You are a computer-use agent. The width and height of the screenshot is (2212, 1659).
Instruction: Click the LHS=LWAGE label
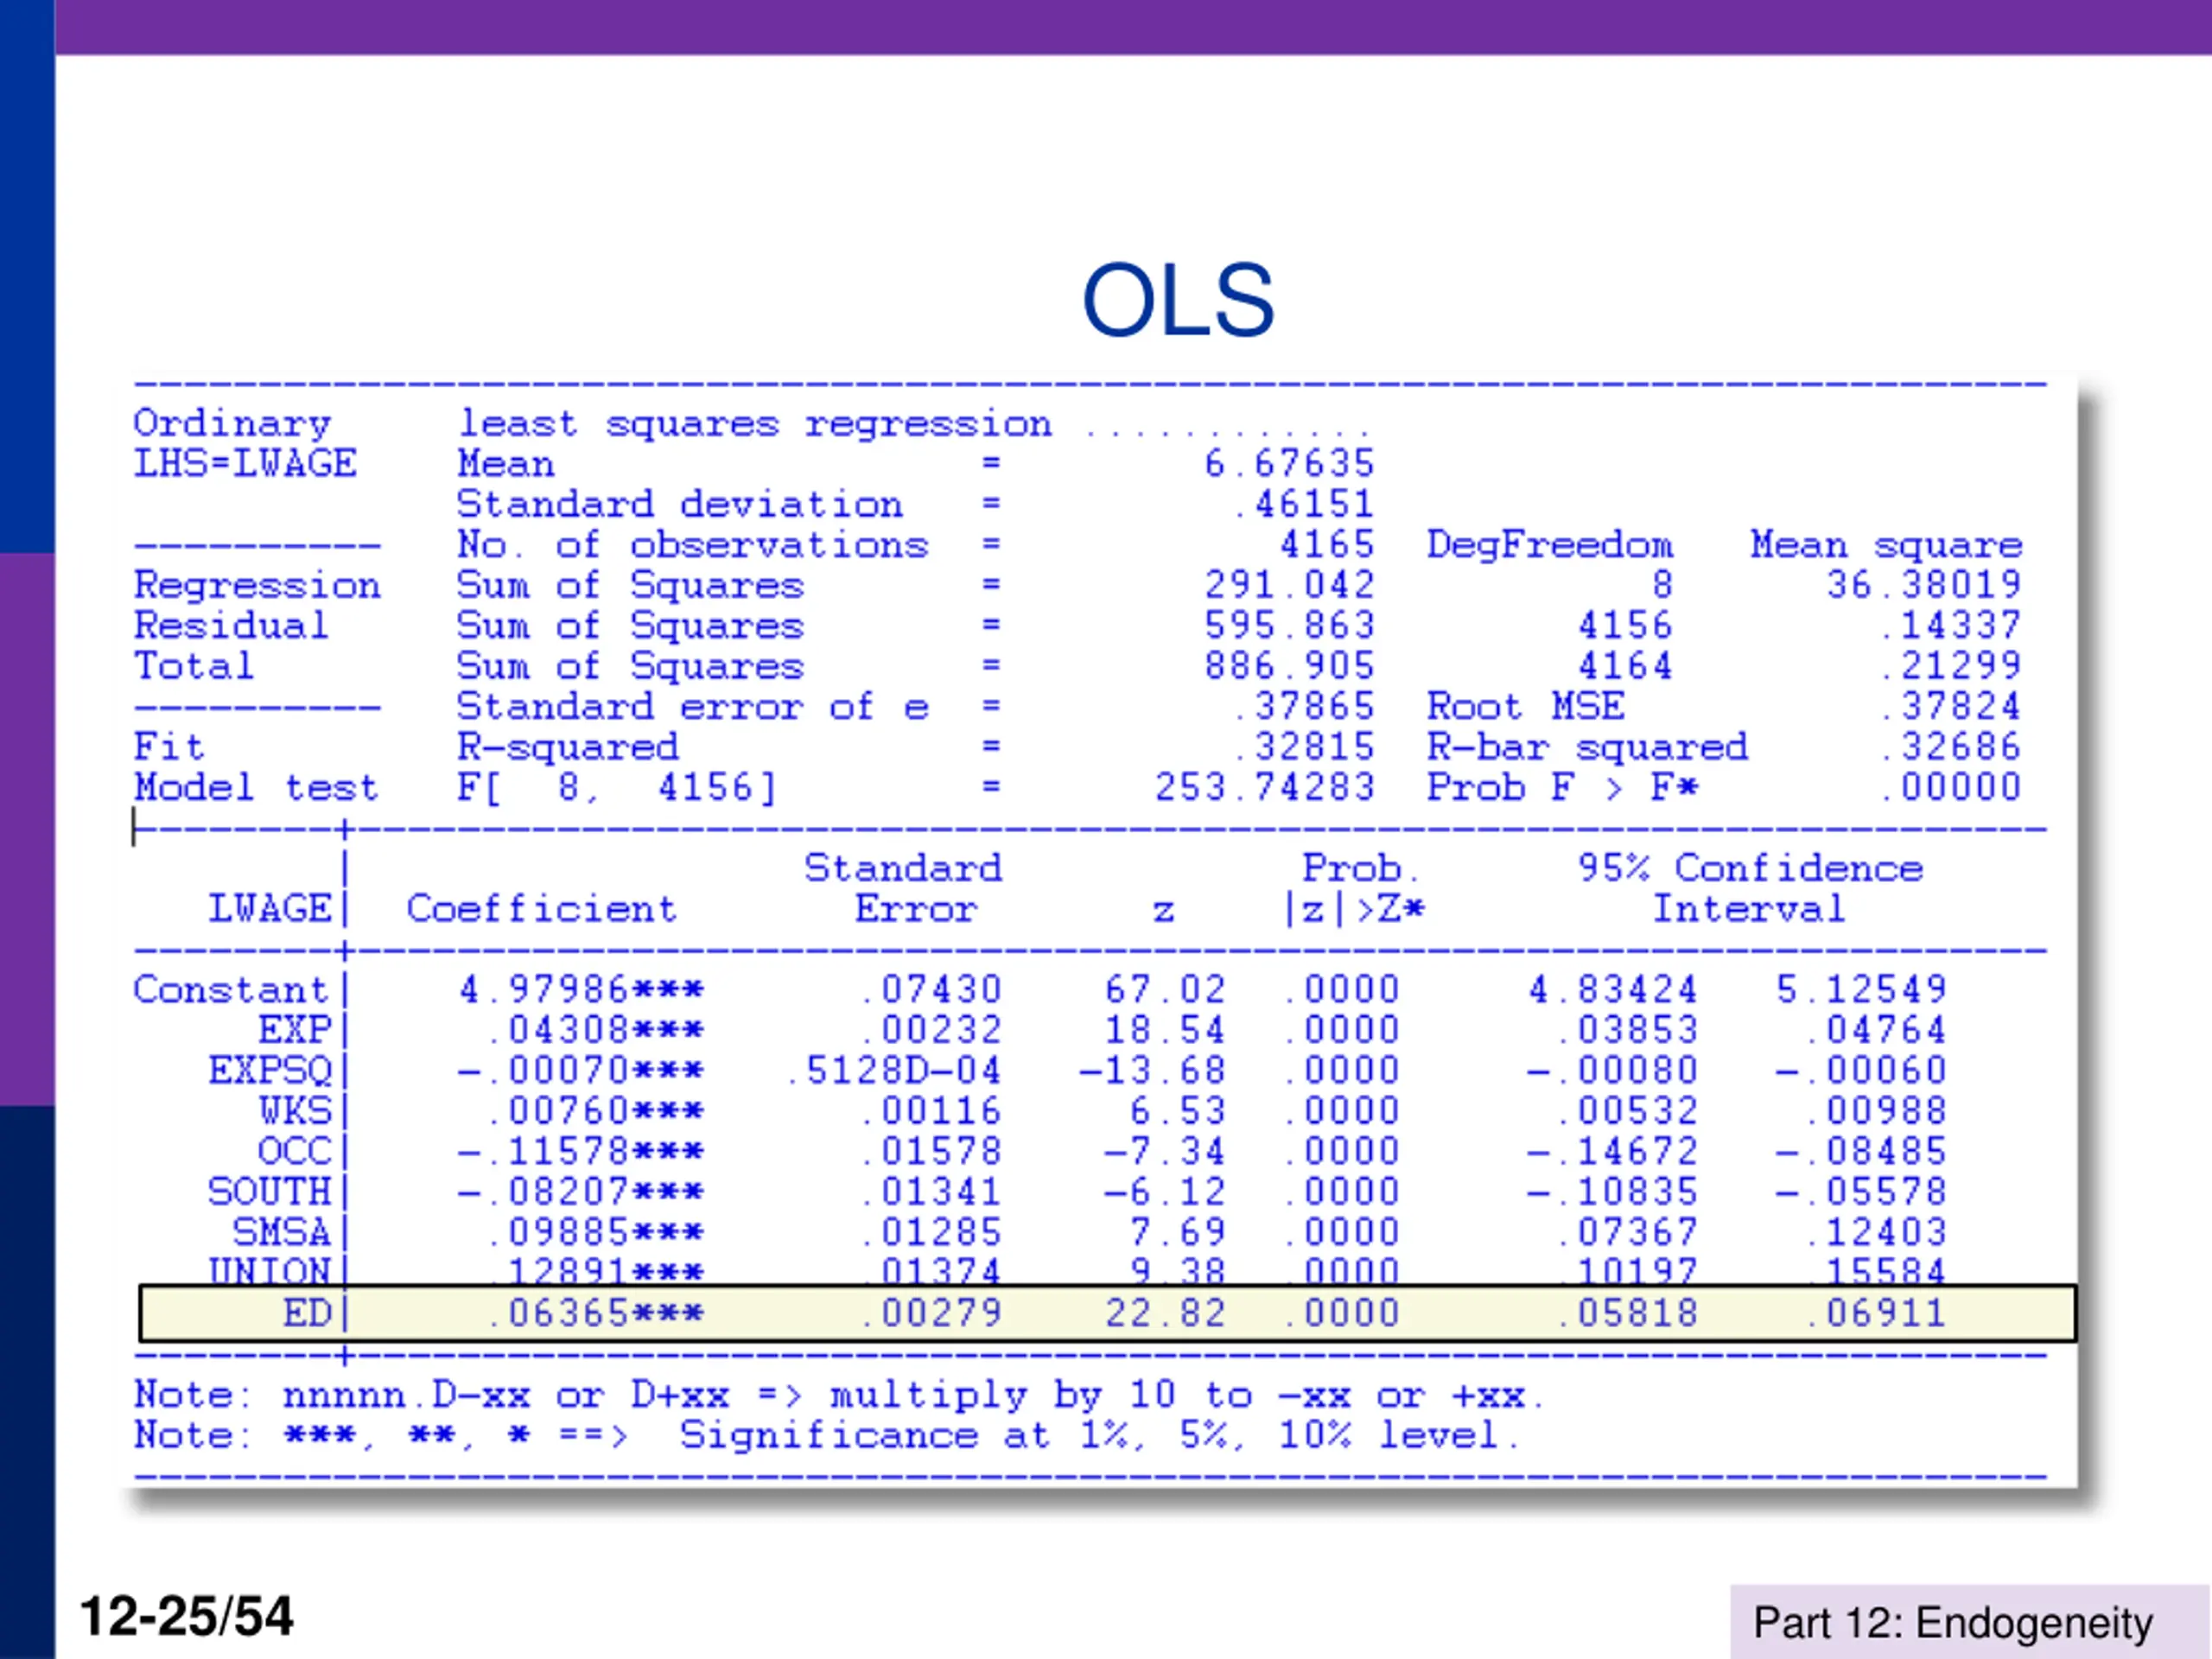[245, 464]
